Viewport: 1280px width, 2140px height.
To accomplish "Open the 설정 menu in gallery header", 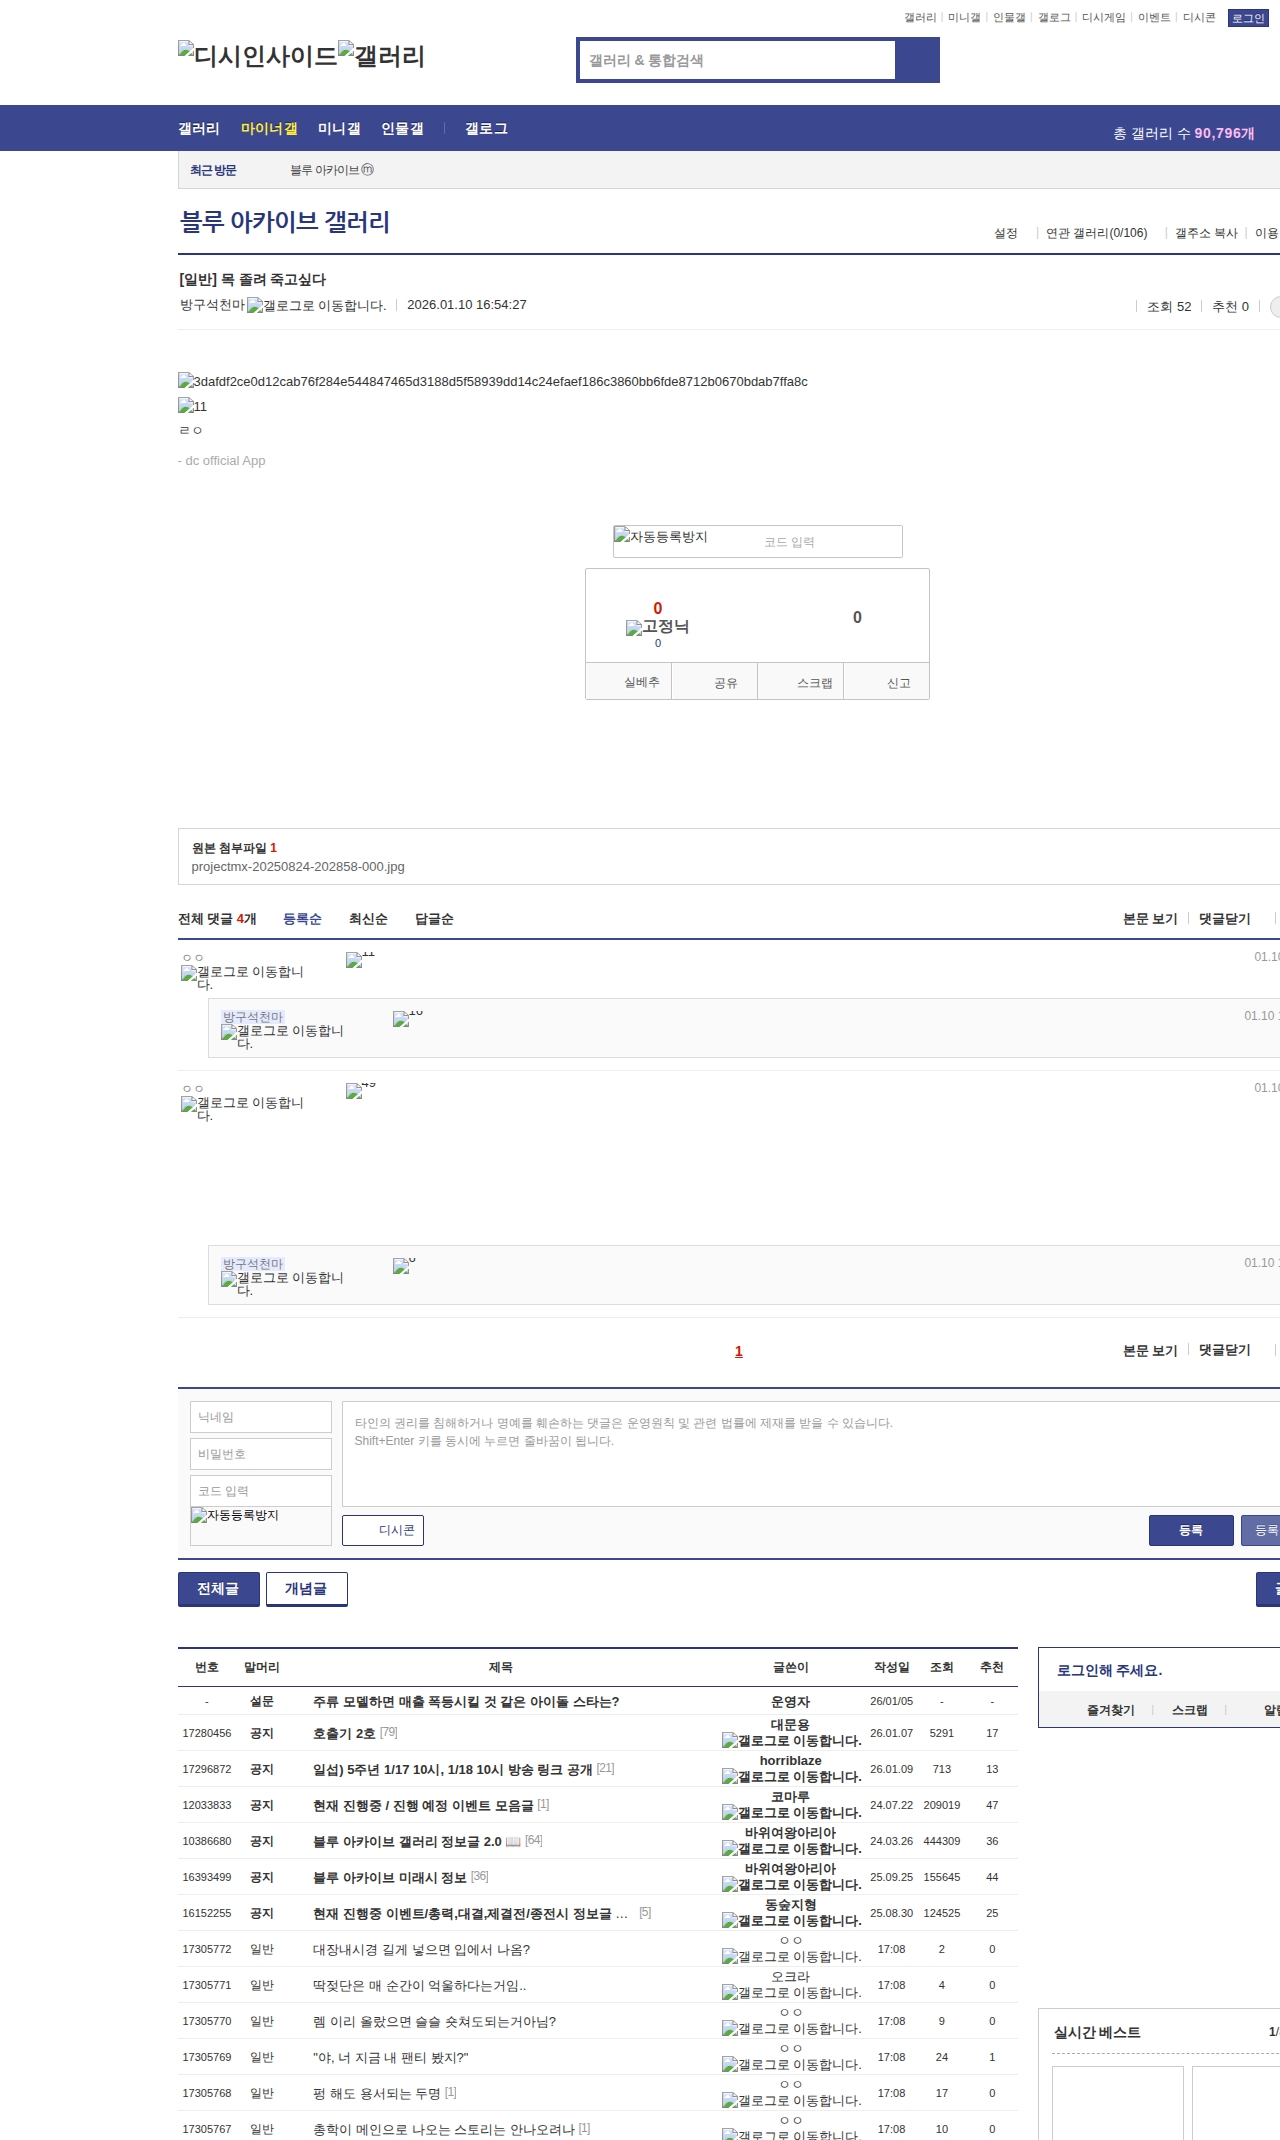I will pyautogui.click(x=1005, y=233).
